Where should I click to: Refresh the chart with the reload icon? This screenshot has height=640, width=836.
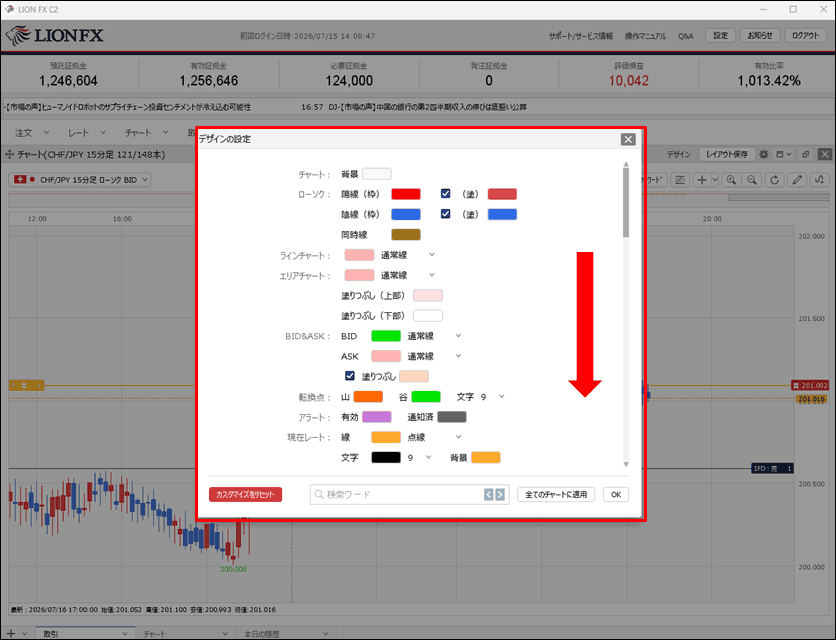click(774, 180)
